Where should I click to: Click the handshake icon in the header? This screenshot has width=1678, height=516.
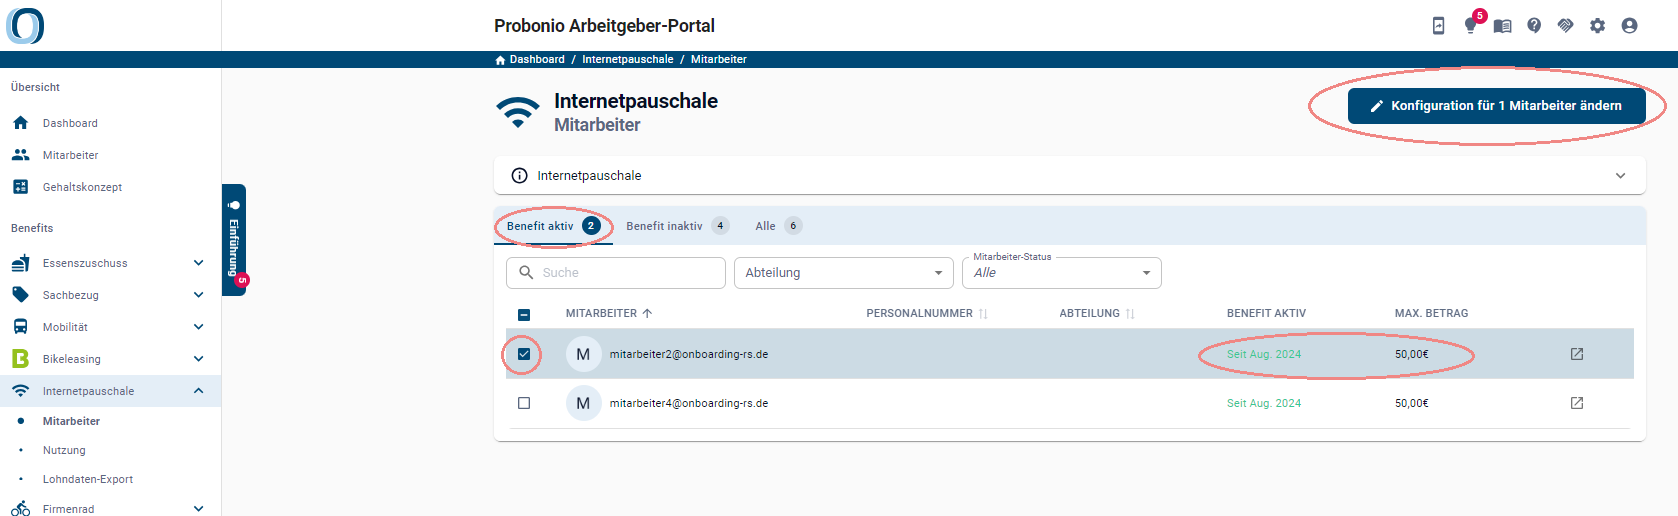click(x=1566, y=26)
